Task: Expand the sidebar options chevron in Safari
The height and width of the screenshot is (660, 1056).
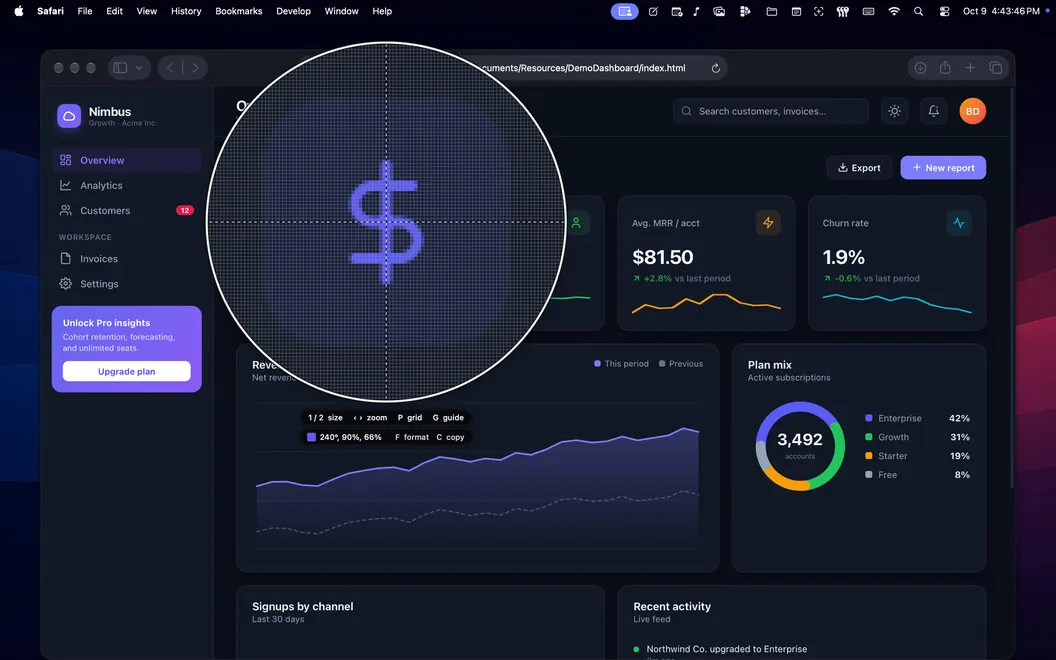Action: pyautogui.click(x=139, y=67)
